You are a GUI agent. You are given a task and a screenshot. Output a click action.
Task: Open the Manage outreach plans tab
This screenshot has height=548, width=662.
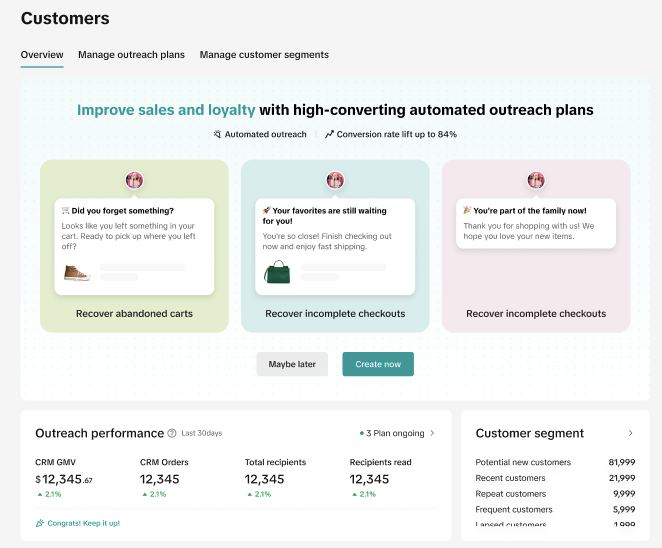click(x=131, y=55)
